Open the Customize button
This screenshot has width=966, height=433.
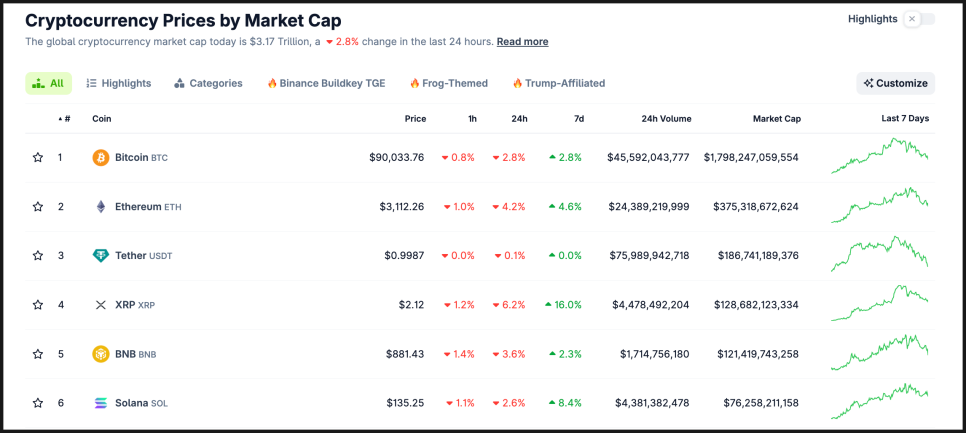point(895,84)
